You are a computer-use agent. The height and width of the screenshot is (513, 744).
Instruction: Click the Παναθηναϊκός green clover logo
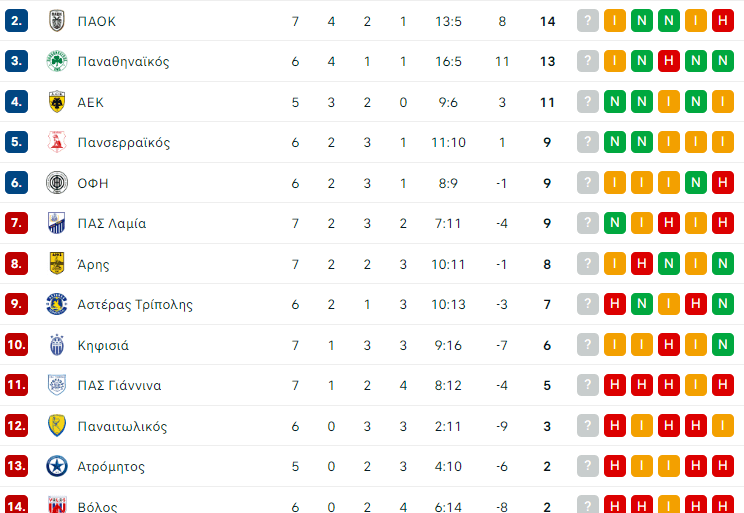click(56, 61)
